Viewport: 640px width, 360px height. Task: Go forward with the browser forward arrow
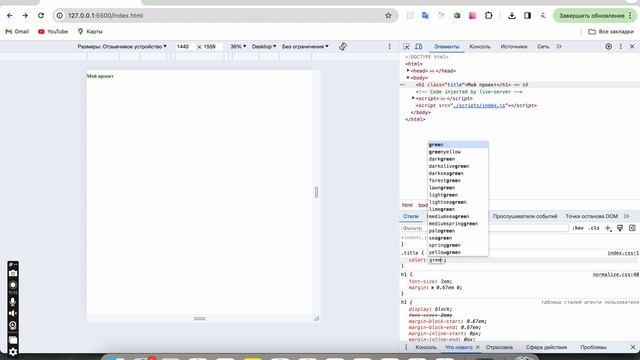(x=25, y=16)
